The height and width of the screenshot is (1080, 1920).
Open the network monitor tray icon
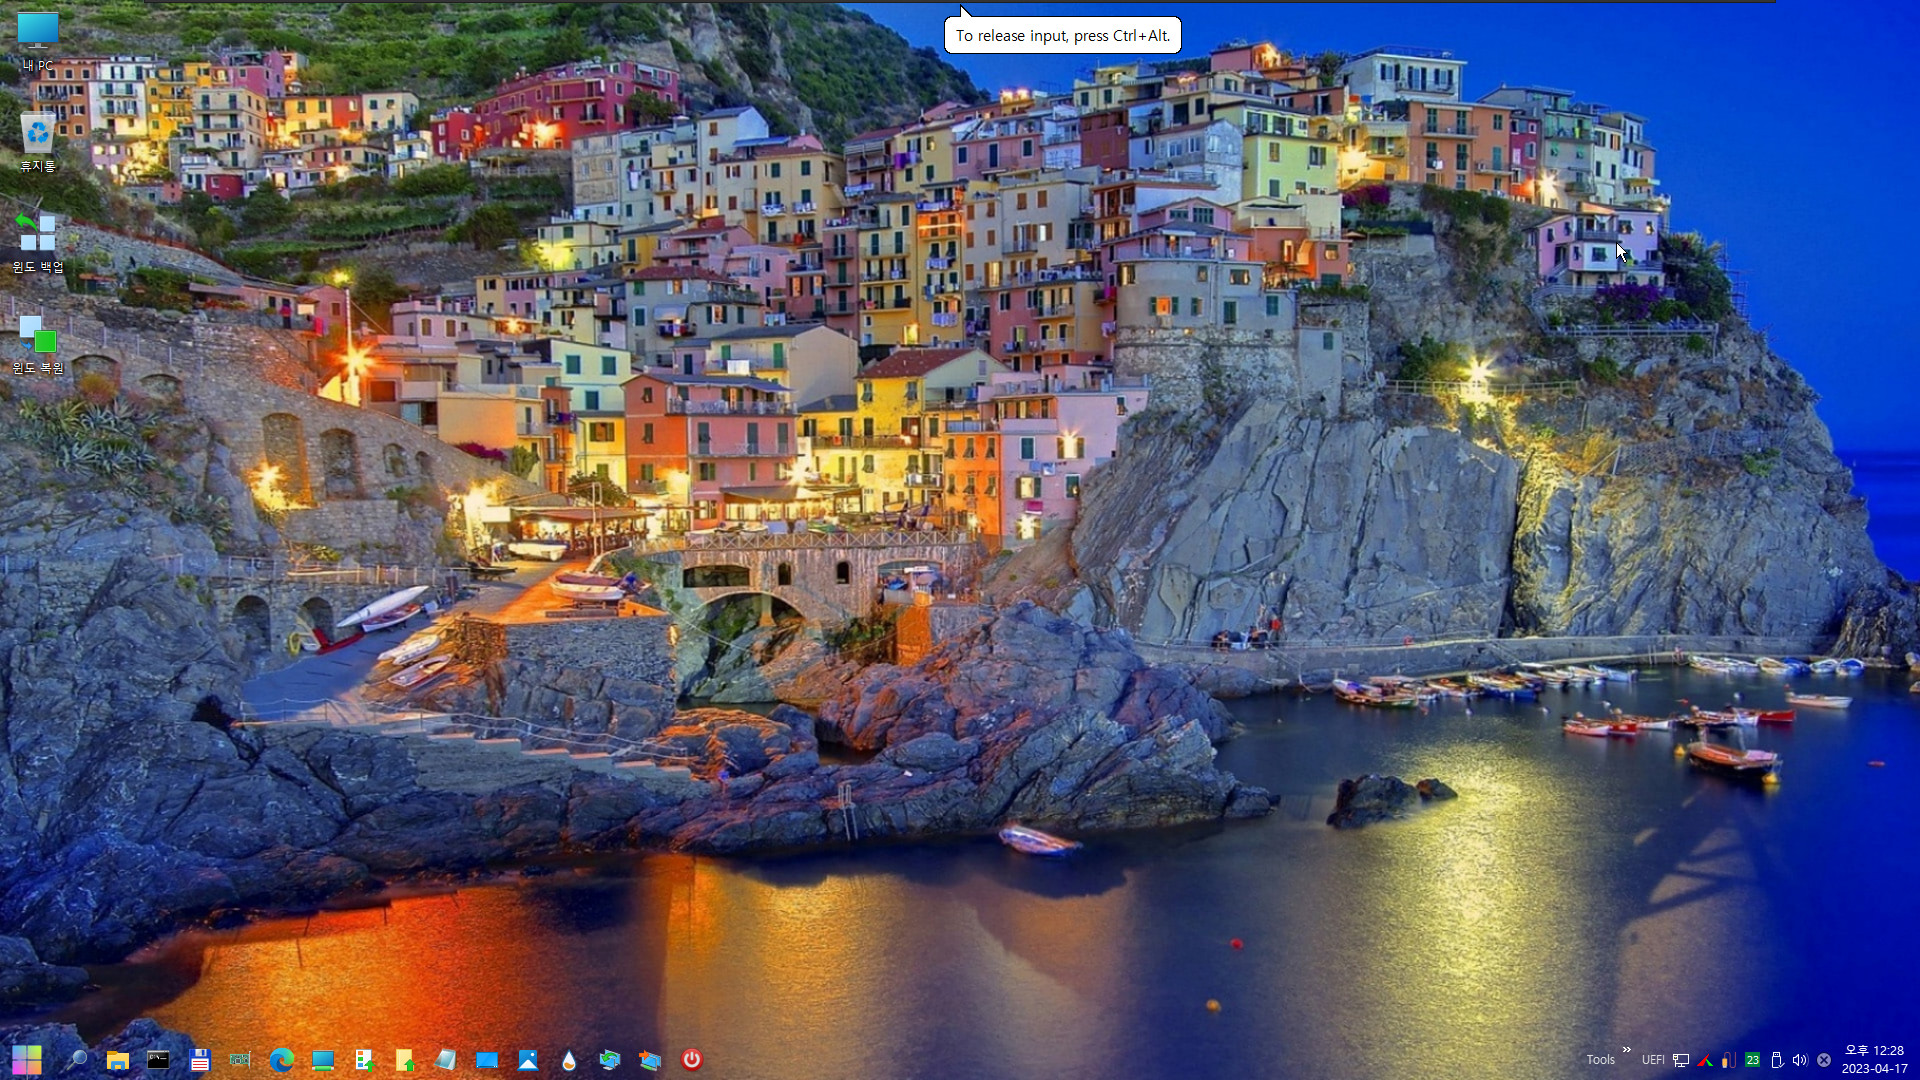1681,1060
